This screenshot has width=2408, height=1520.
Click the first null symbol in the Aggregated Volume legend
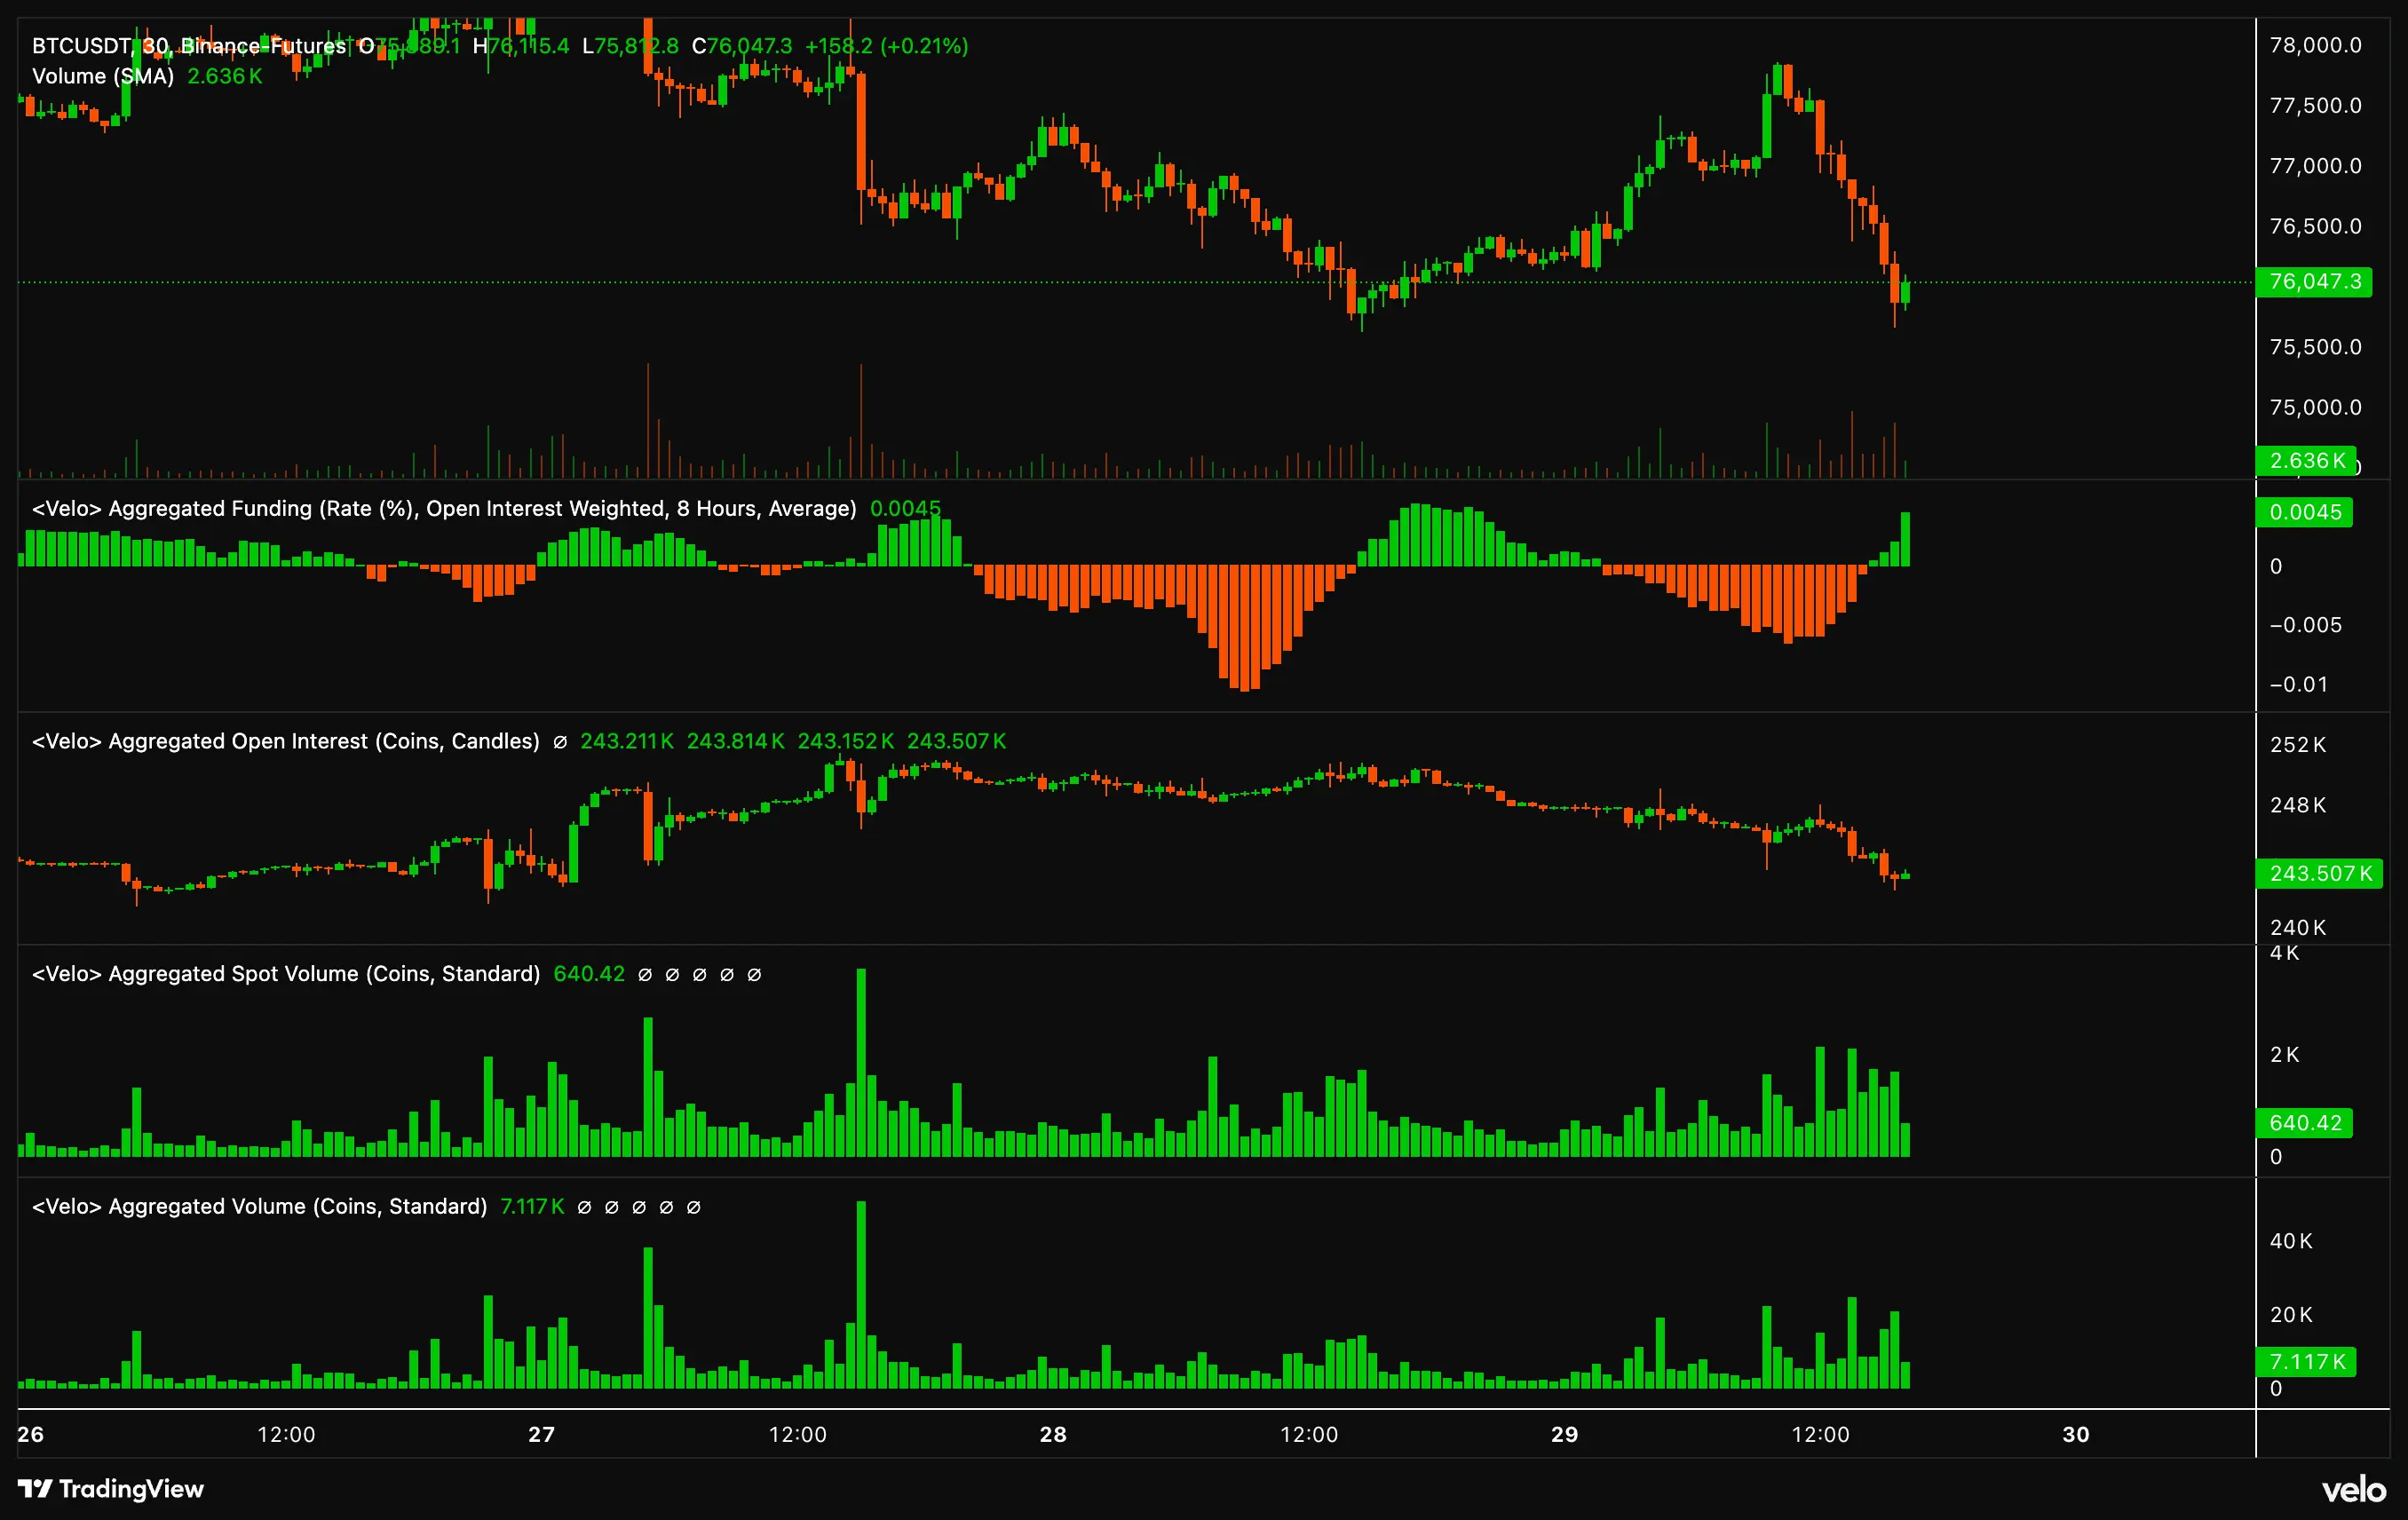(x=584, y=1207)
